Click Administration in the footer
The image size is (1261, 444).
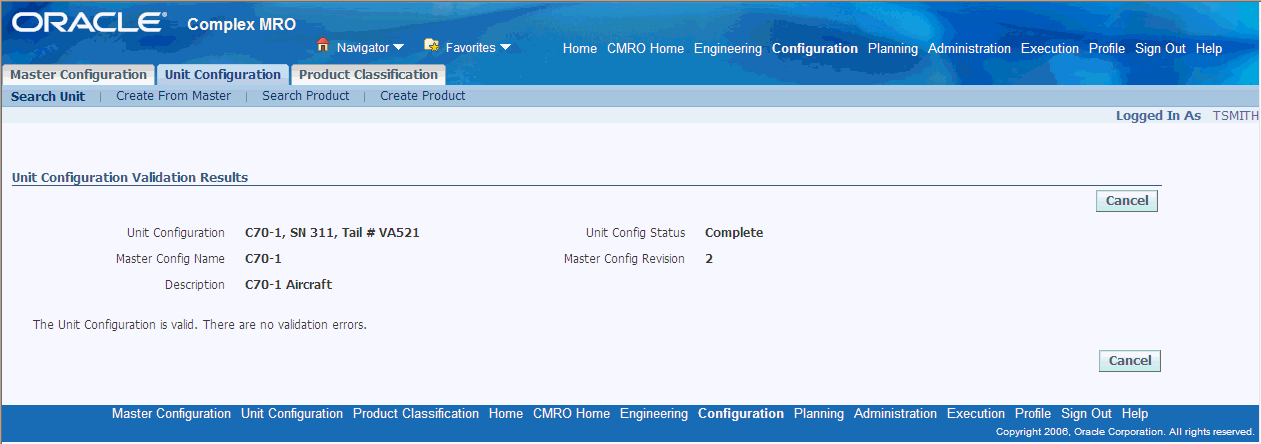point(895,414)
